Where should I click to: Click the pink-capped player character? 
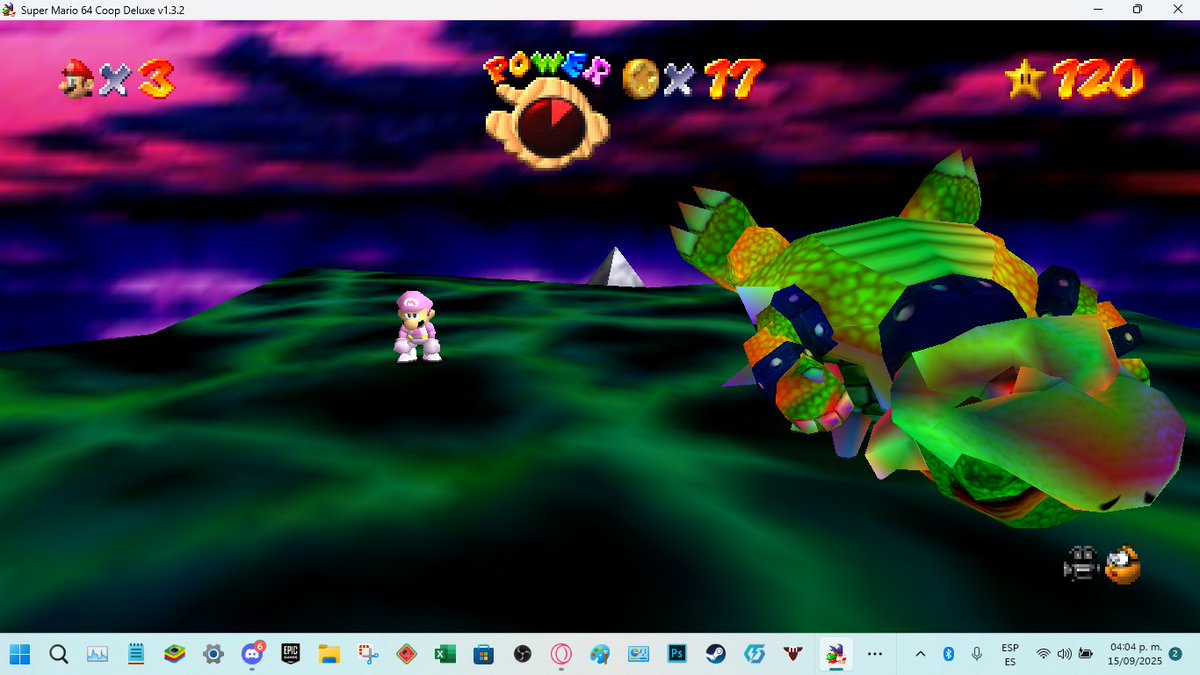(418, 326)
